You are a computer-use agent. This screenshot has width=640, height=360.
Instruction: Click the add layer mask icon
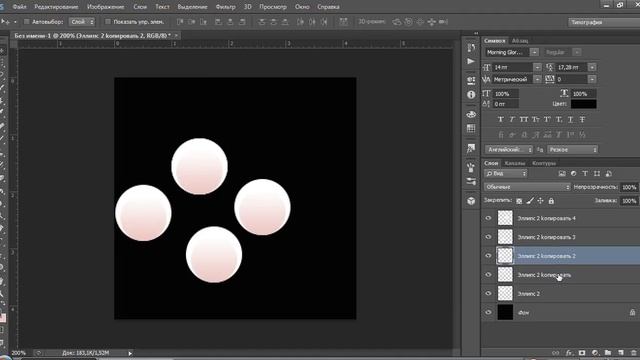[582, 353]
